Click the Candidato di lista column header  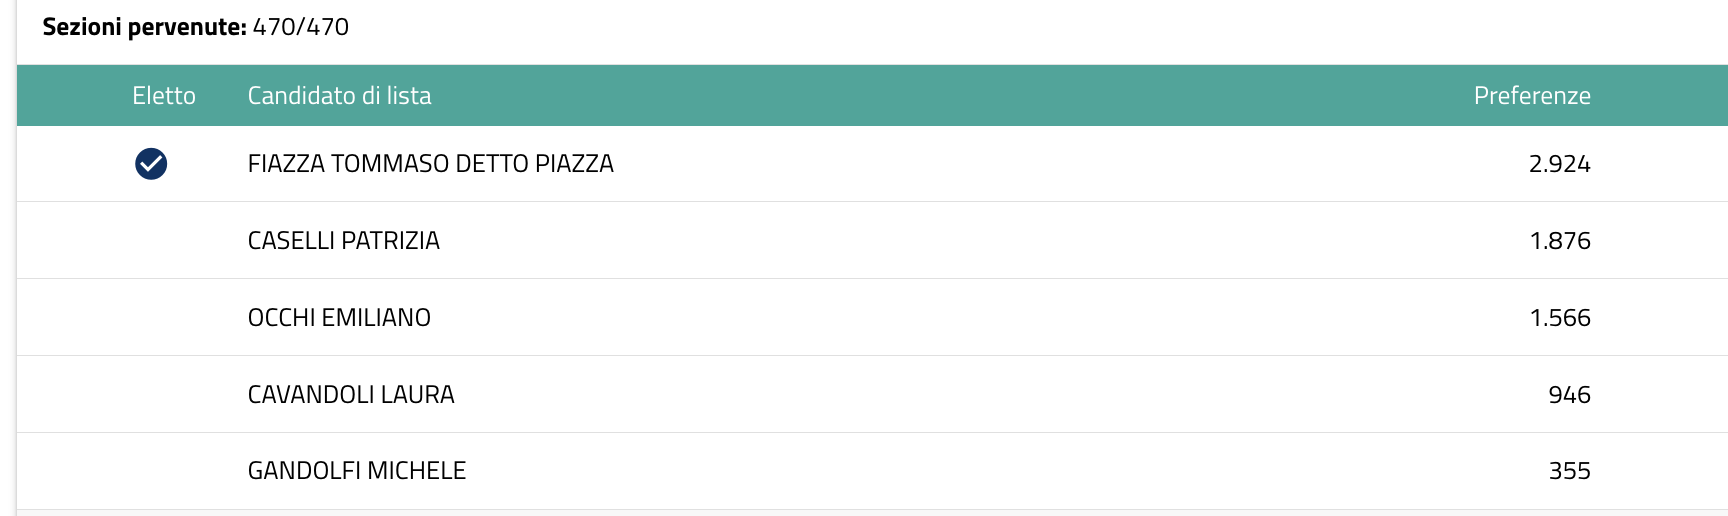pyautogui.click(x=339, y=96)
